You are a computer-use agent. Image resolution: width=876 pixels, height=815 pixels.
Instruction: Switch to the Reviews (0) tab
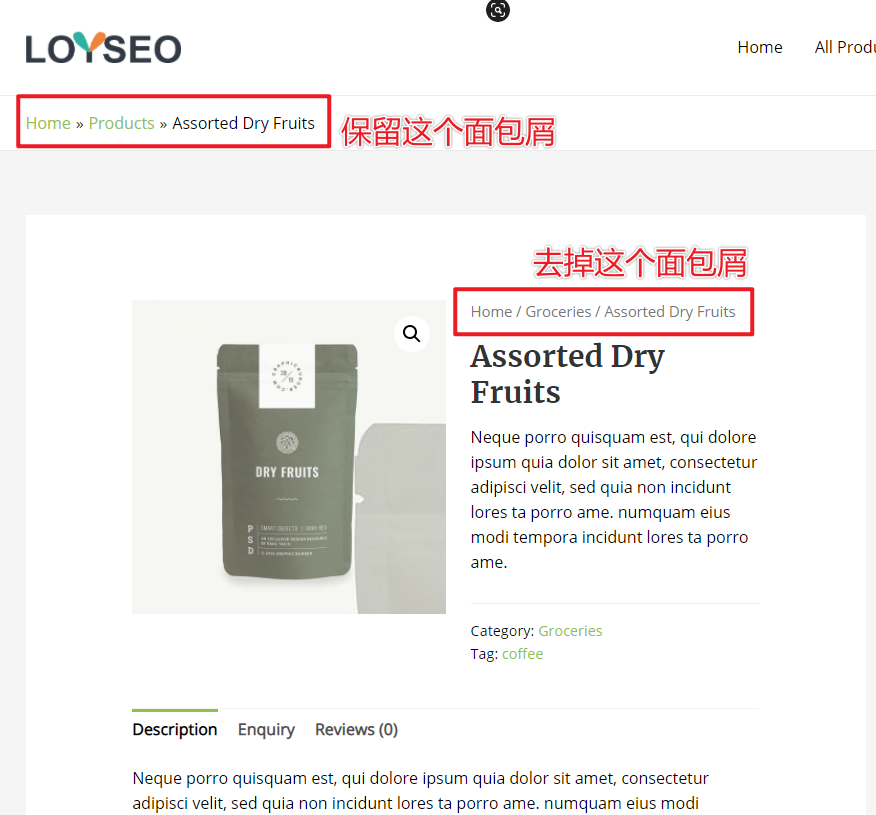tap(356, 730)
